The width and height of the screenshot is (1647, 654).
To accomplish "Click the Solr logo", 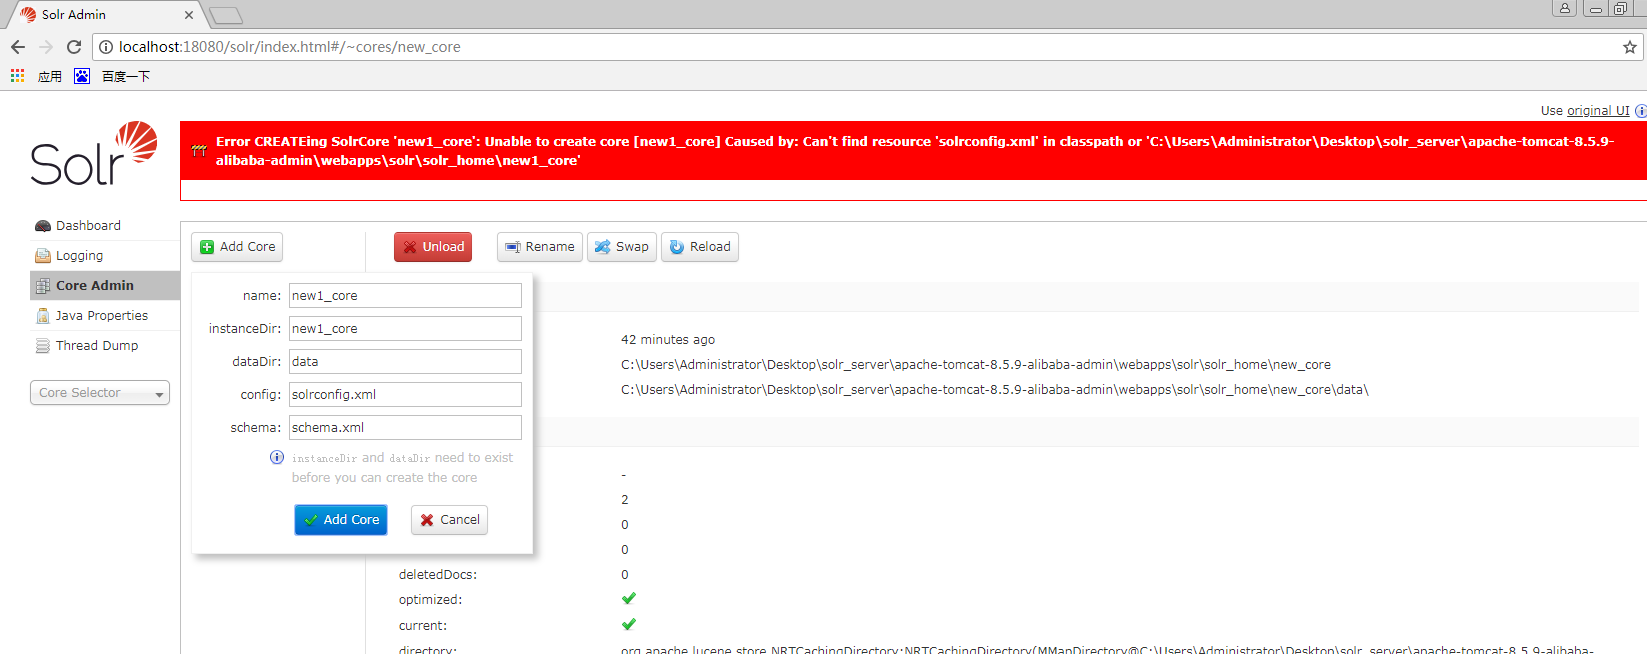I will pos(94,154).
